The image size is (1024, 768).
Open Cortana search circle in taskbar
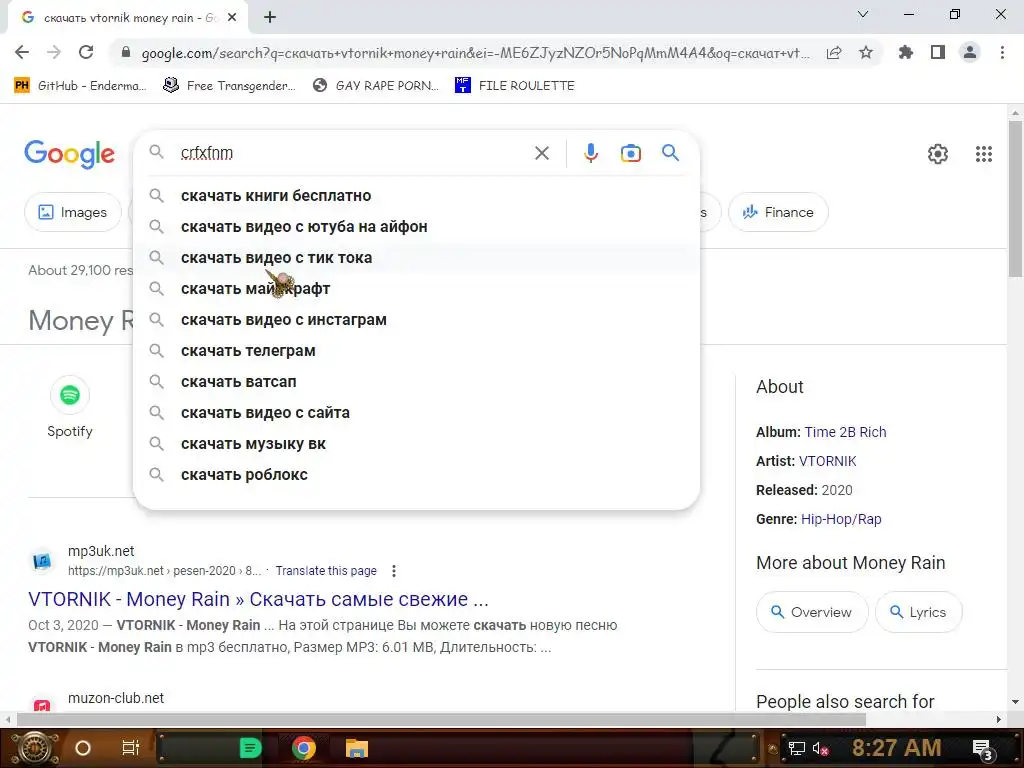[83, 748]
